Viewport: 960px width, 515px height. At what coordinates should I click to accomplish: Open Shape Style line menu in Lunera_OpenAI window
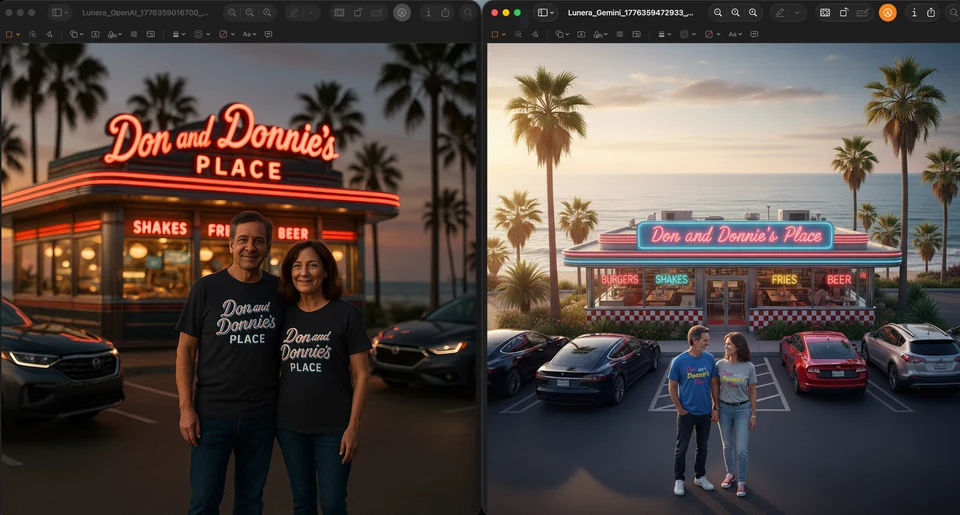pyautogui.click(x=179, y=34)
